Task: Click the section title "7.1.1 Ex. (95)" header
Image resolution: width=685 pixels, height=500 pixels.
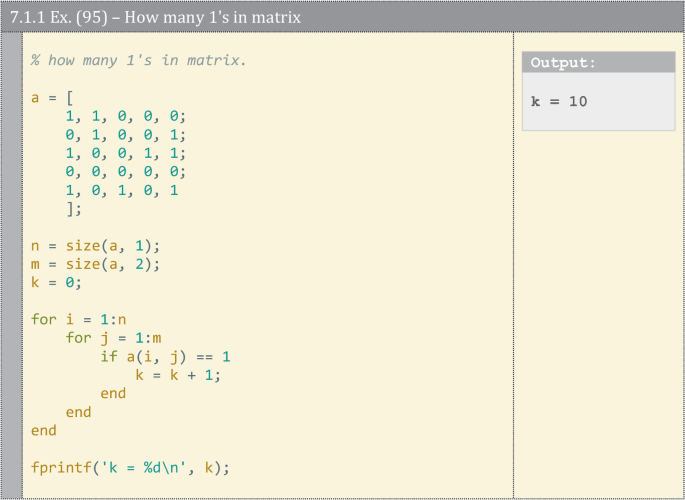Action: click(155, 18)
